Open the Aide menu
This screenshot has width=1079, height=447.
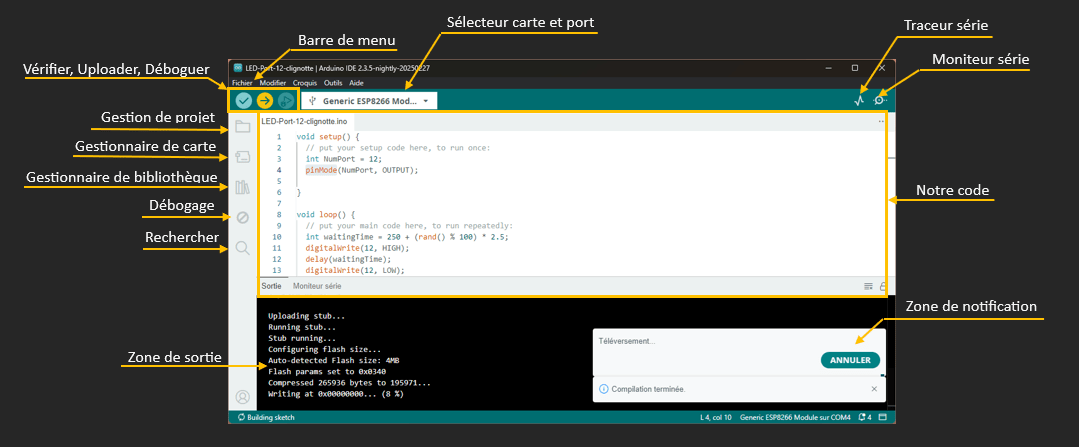[356, 83]
